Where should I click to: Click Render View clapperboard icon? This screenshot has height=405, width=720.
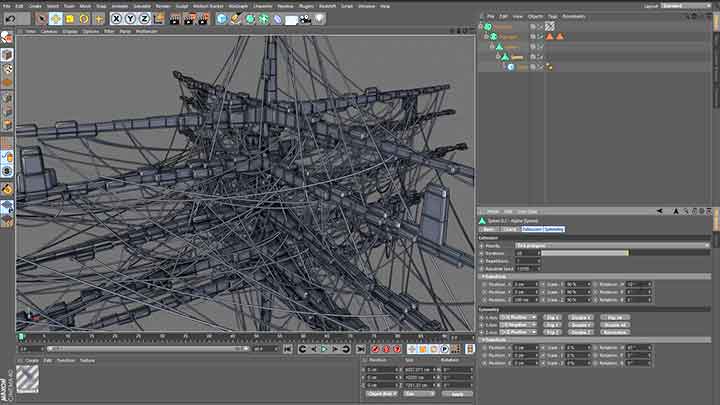coord(175,19)
